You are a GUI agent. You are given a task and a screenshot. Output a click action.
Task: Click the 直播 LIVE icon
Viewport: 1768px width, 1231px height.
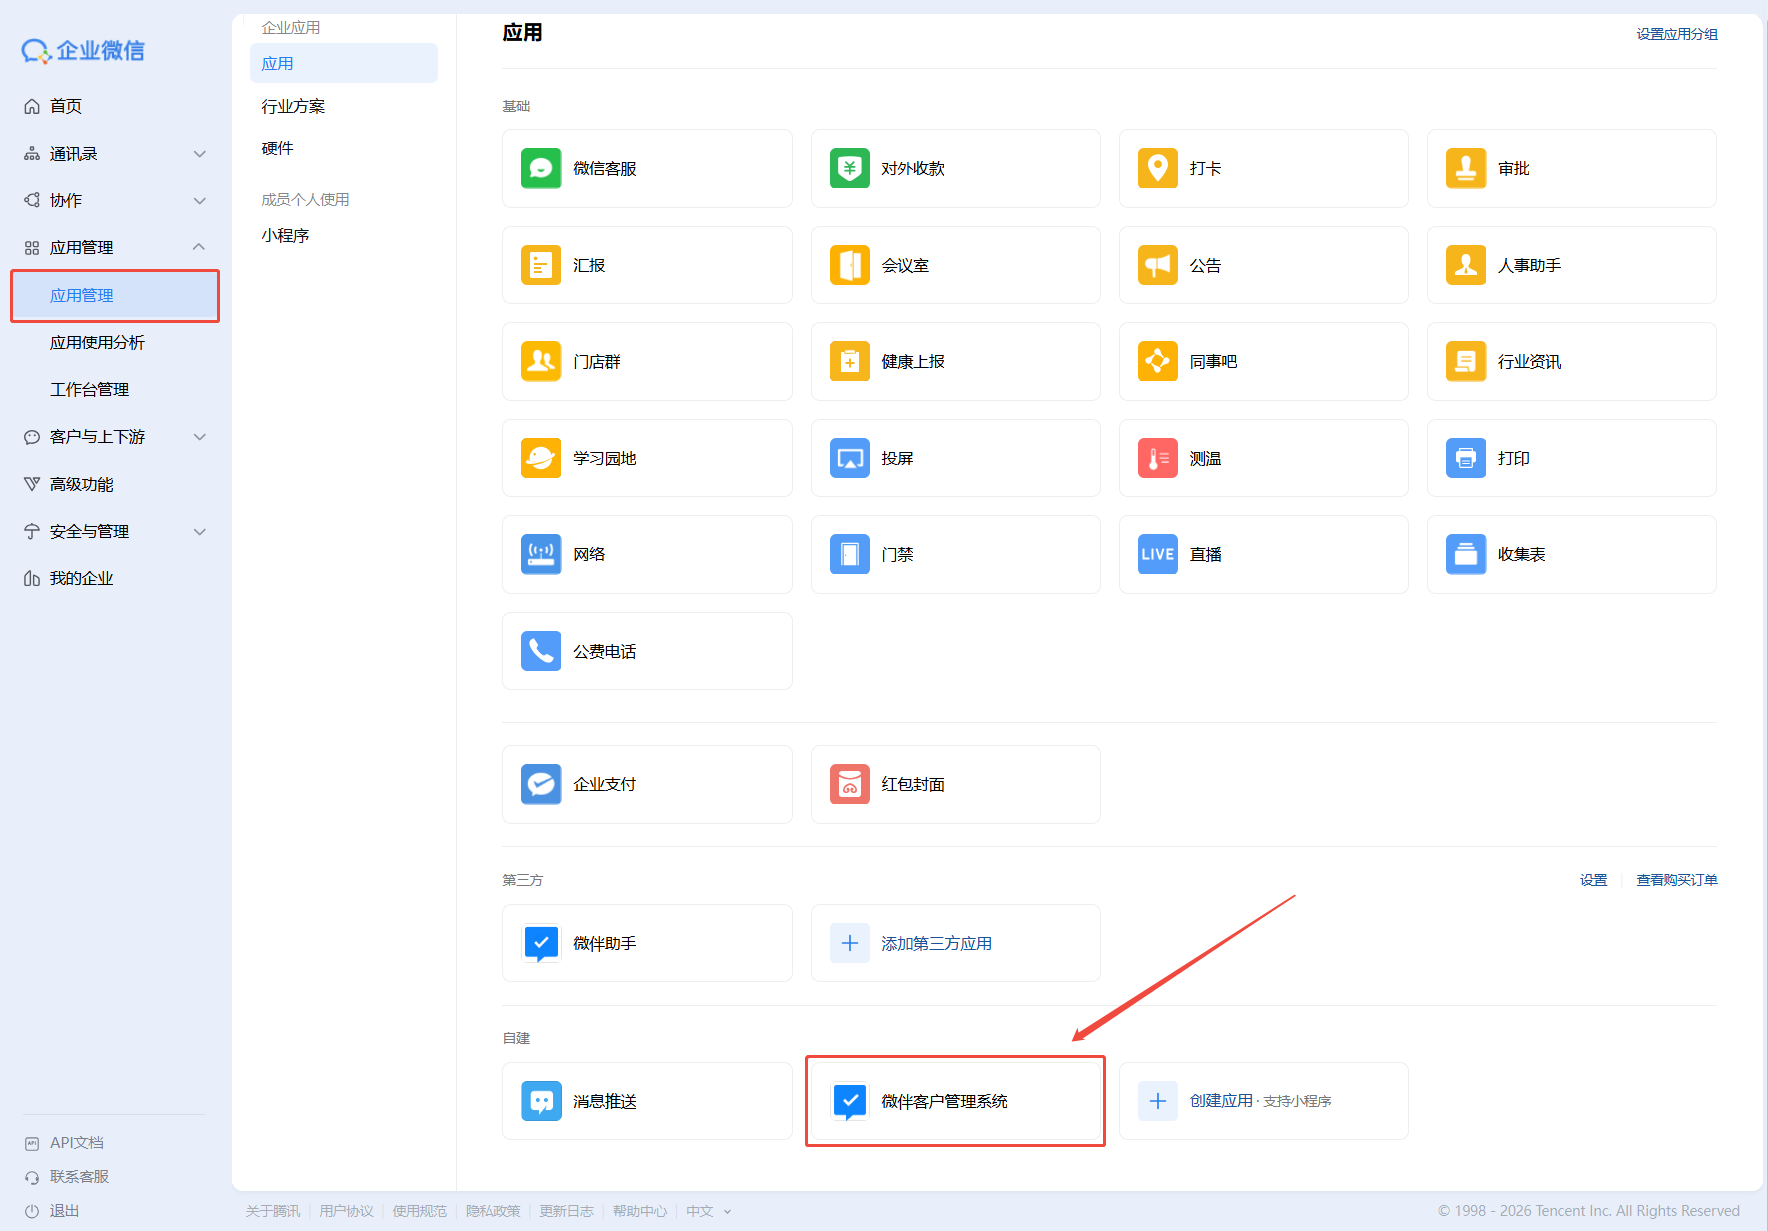point(1157,554)
